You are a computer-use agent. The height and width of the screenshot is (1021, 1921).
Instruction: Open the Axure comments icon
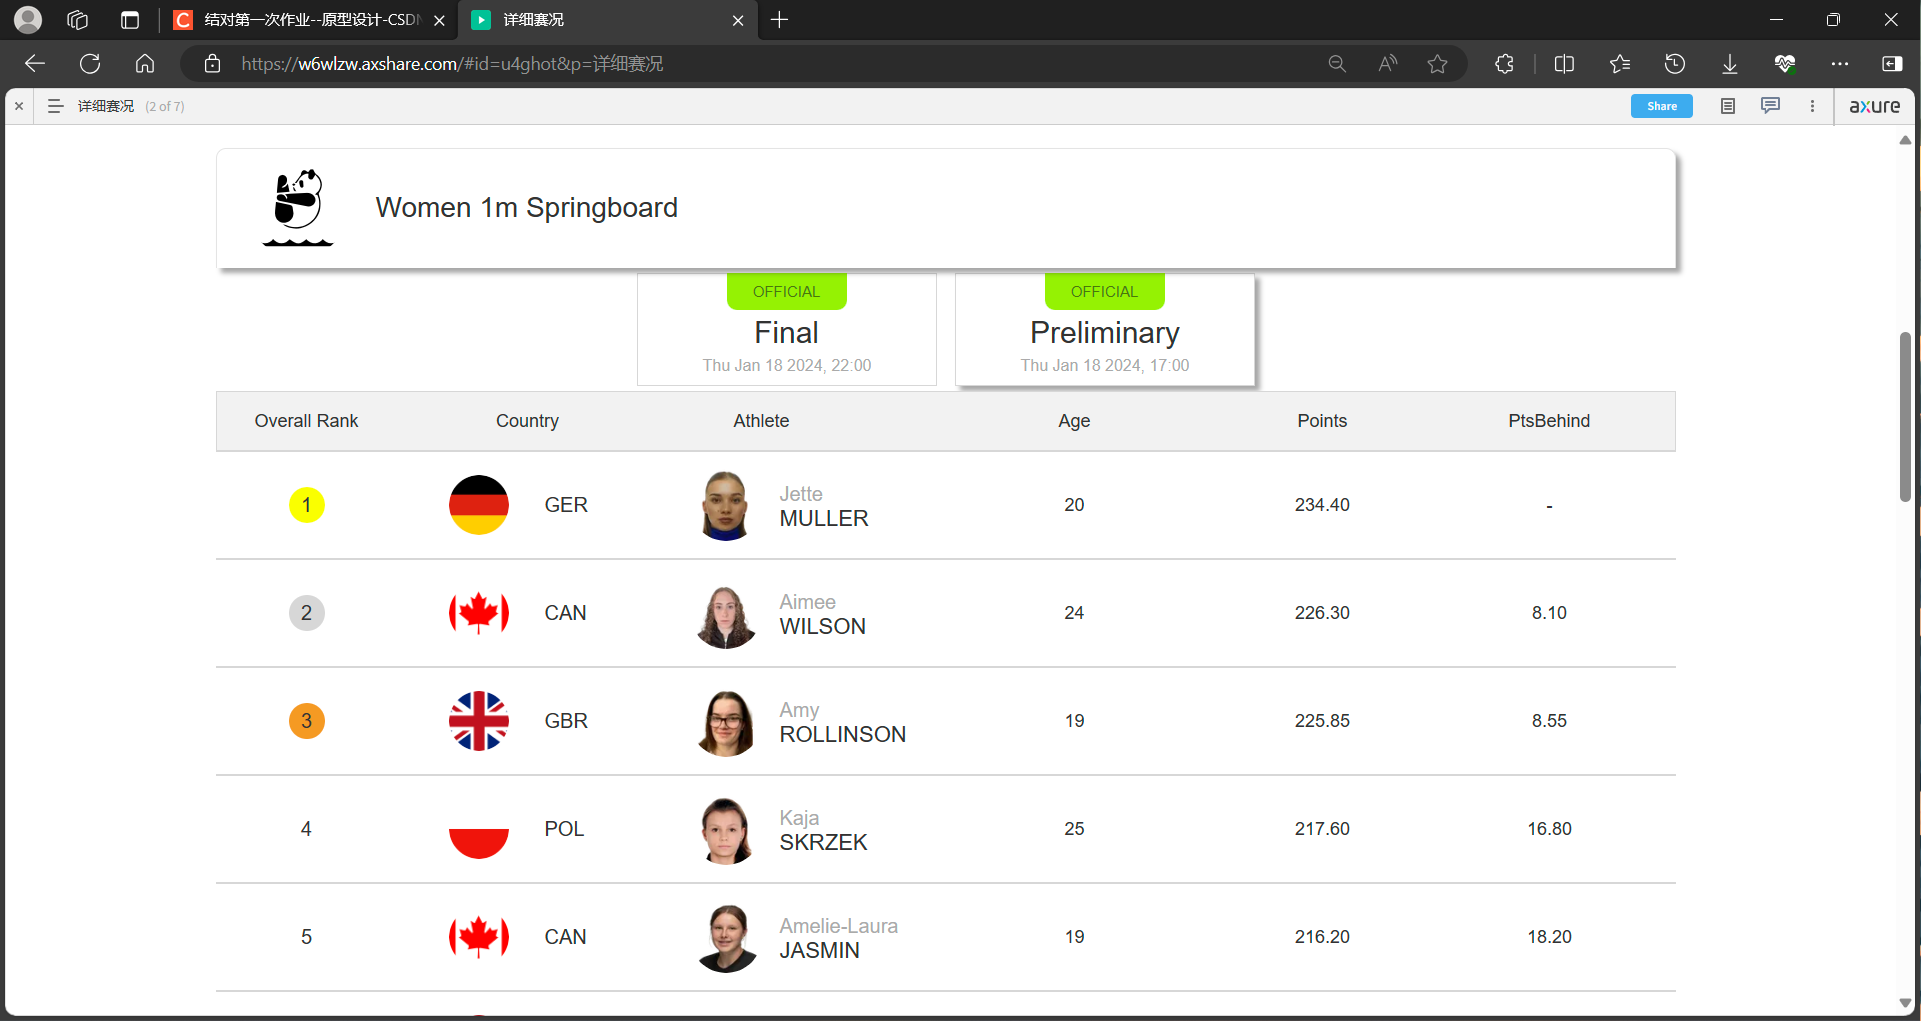(1771, 106)
